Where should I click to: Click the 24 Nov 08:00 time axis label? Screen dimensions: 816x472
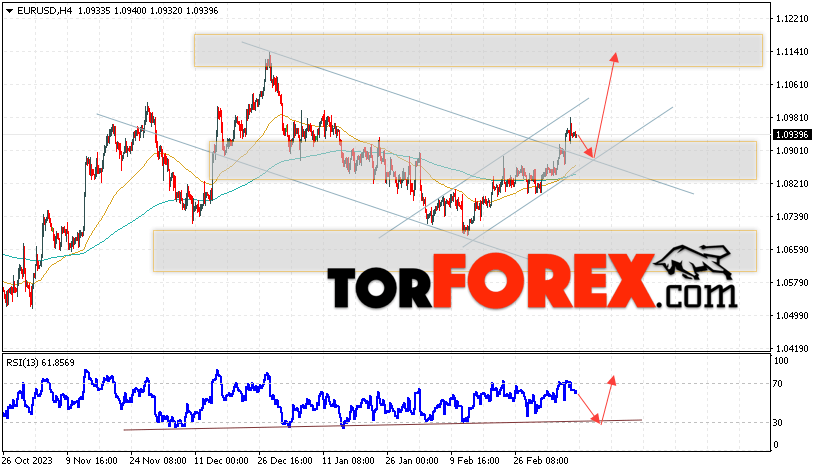click(x=158, y=461)
